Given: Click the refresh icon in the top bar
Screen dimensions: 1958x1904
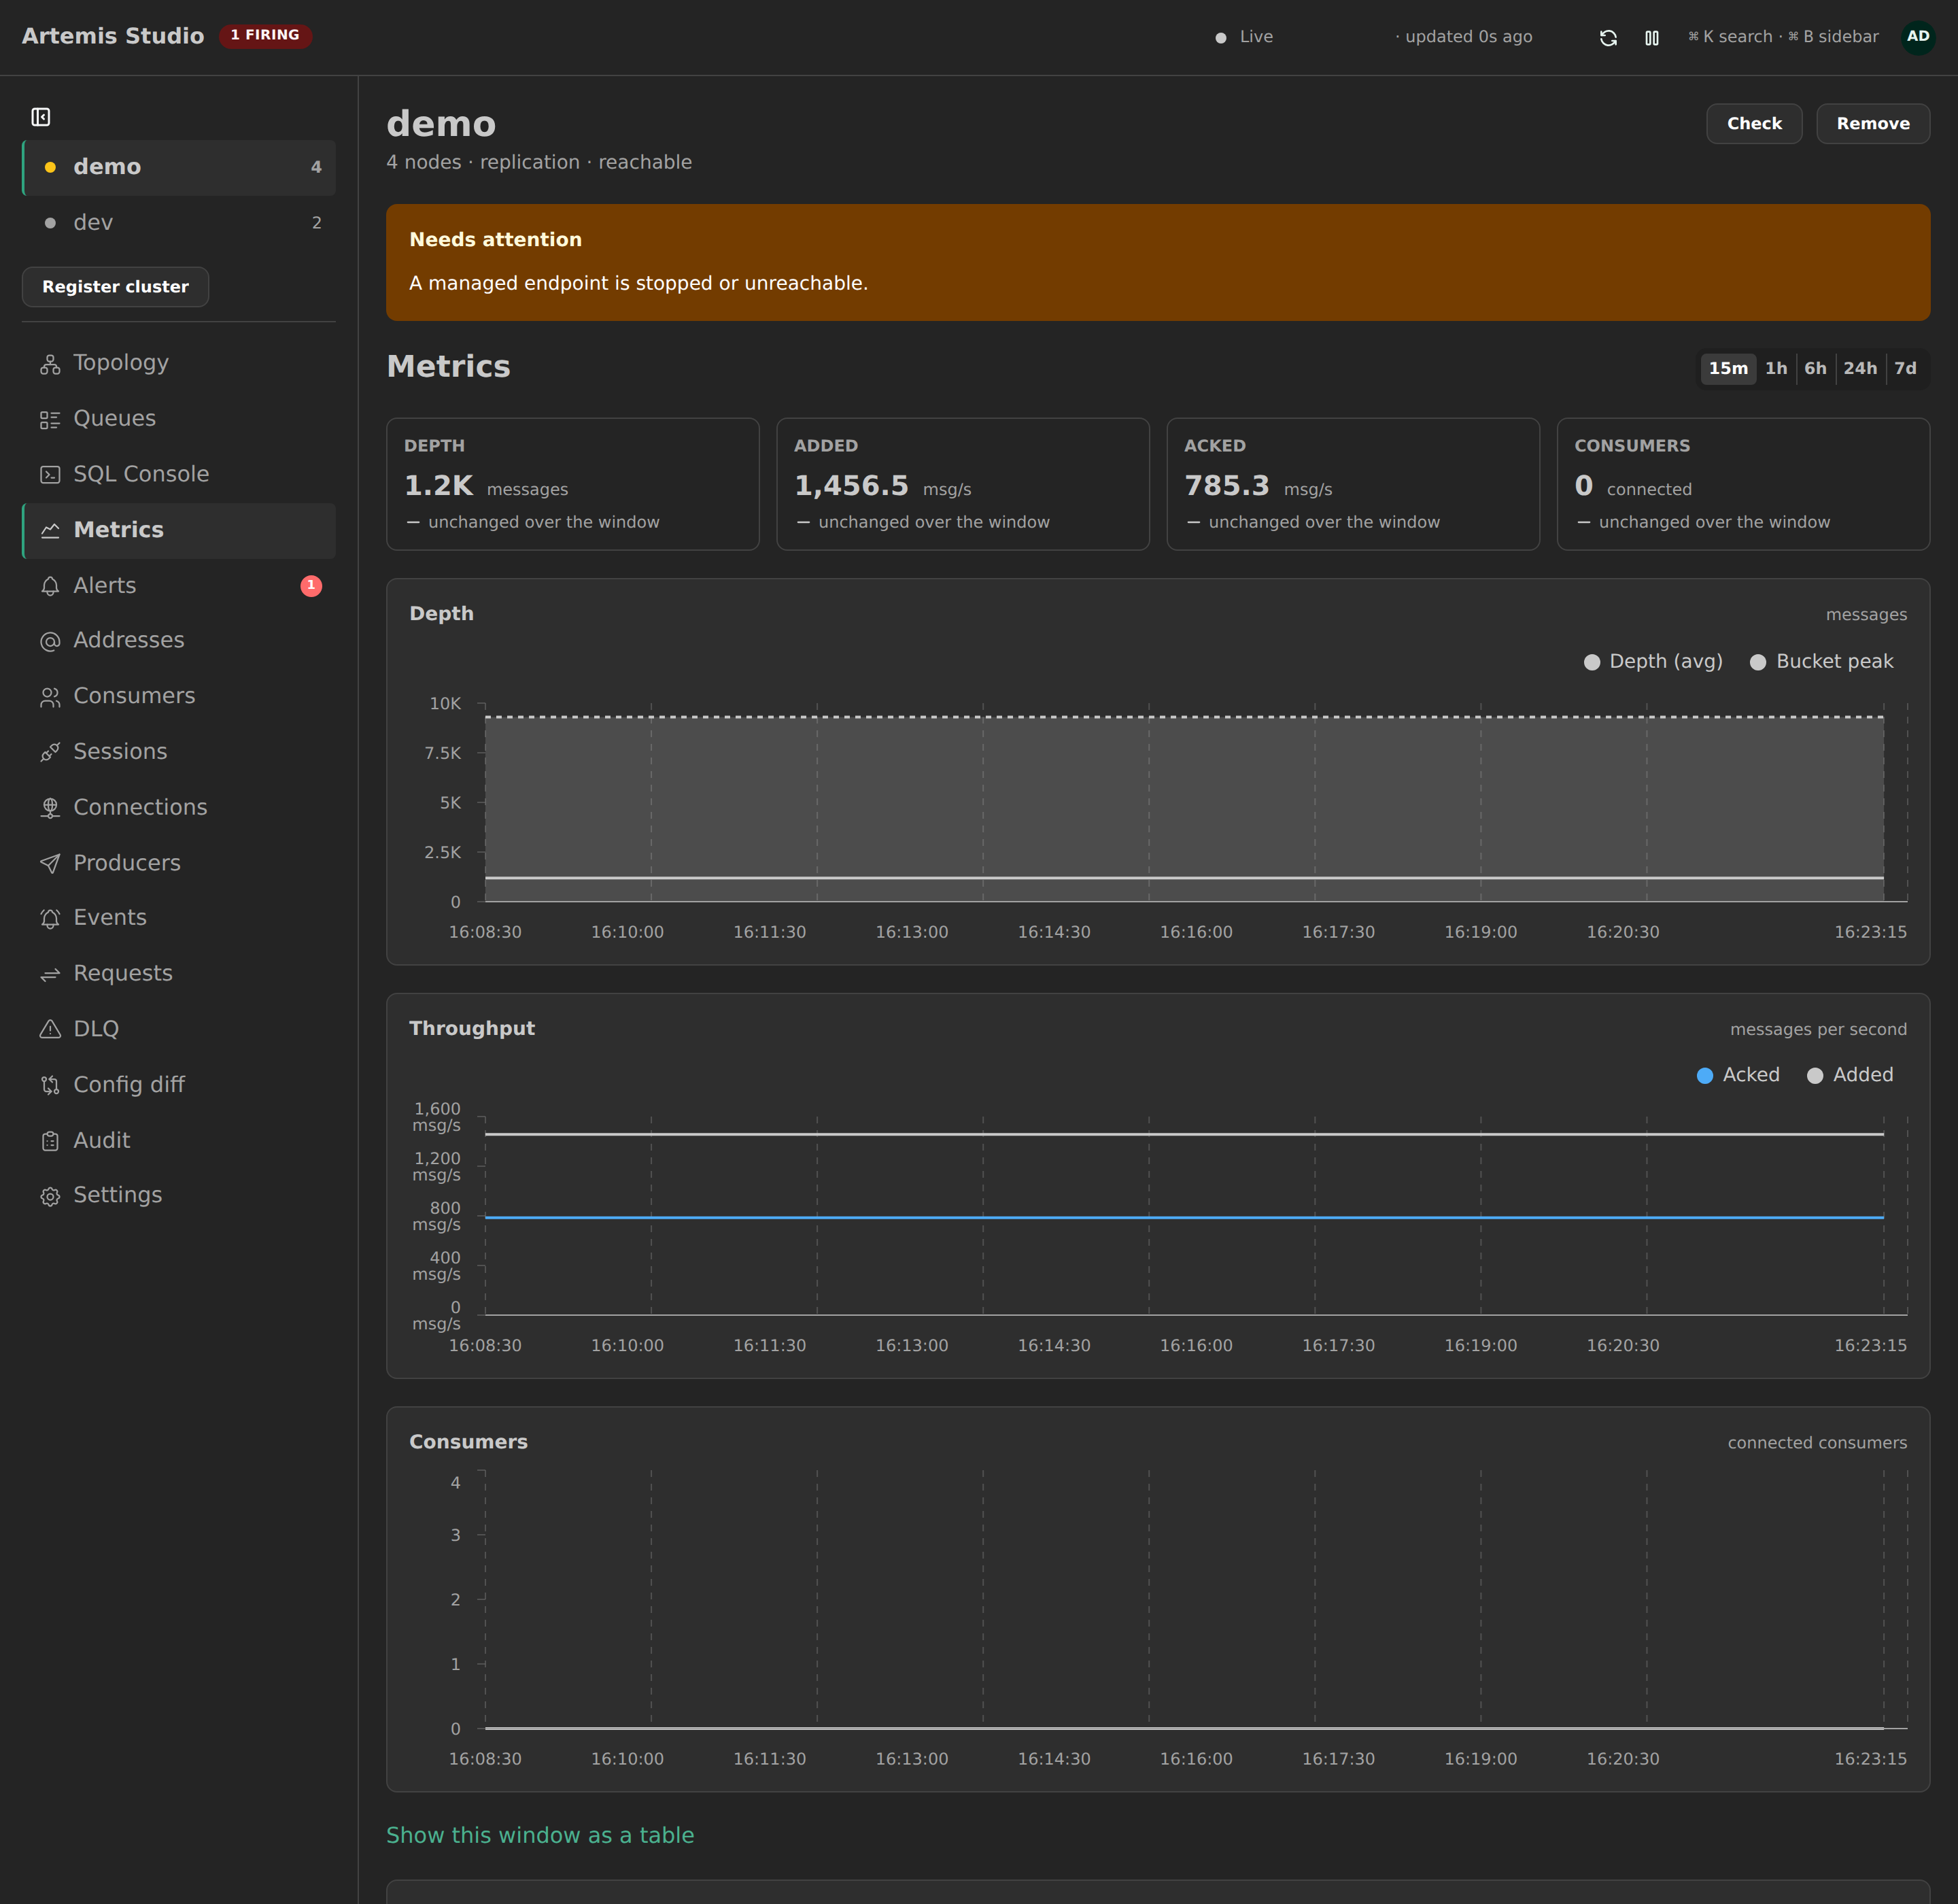Looking at the screenshot, I should (x=1608, y=37).
